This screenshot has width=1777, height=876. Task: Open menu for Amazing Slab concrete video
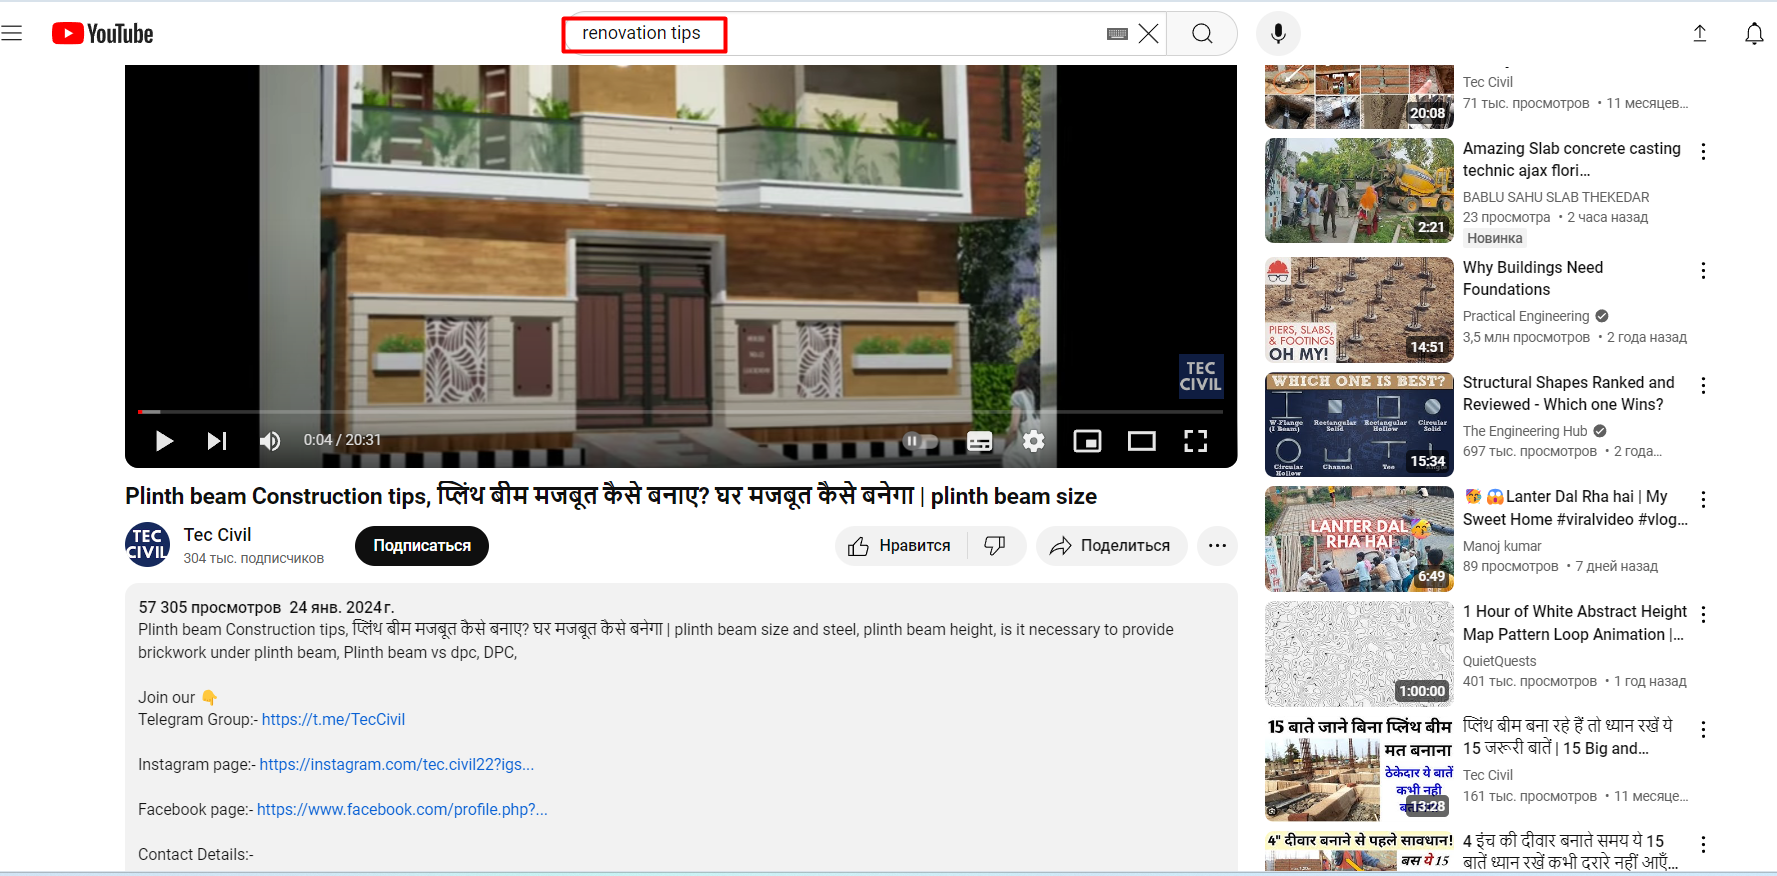click(x=1703, y=152)
